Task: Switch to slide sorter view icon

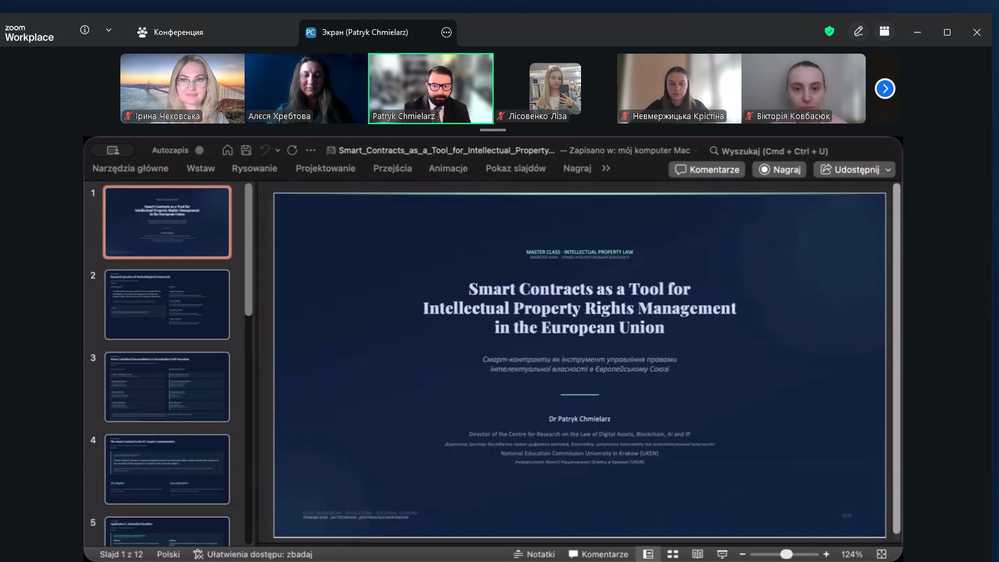Action: click(x=673, y=554)
